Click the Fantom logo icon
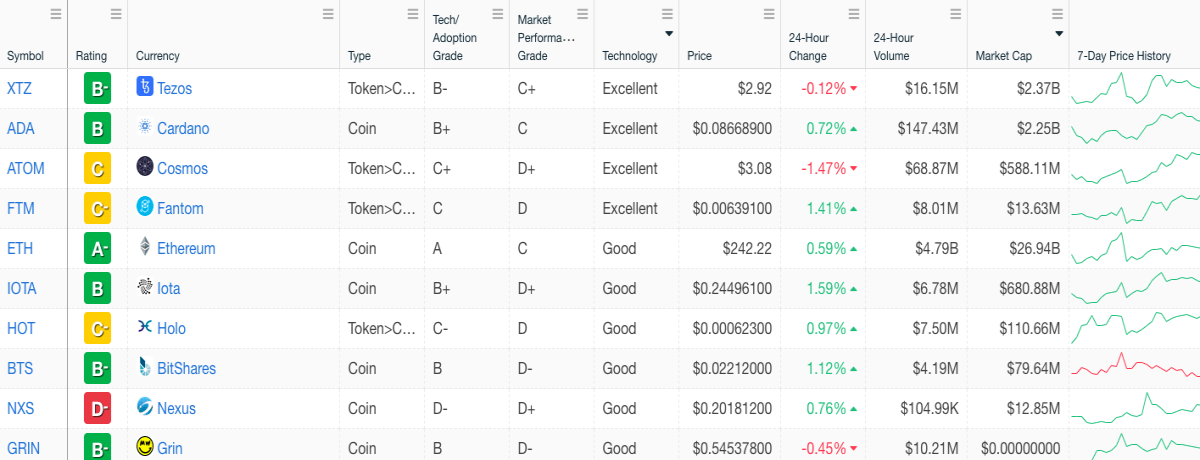The height and width of the screenshot is (460, 1200). 145,208
